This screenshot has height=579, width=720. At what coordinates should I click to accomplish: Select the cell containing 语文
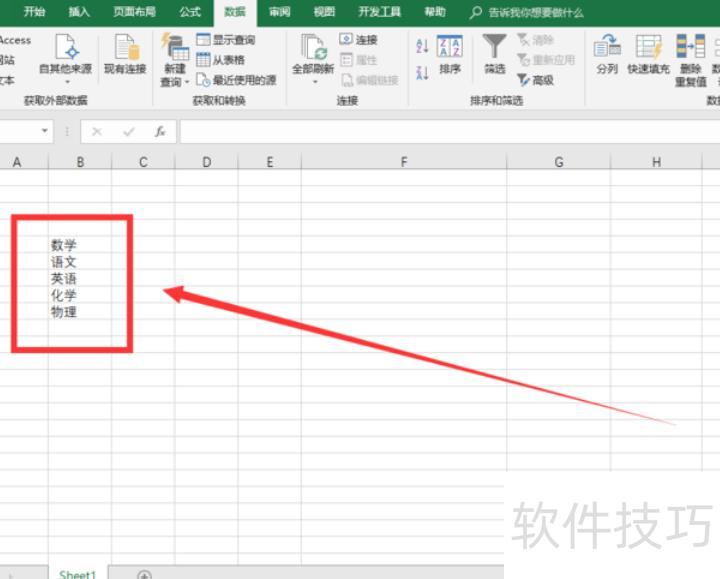point(80,262)
